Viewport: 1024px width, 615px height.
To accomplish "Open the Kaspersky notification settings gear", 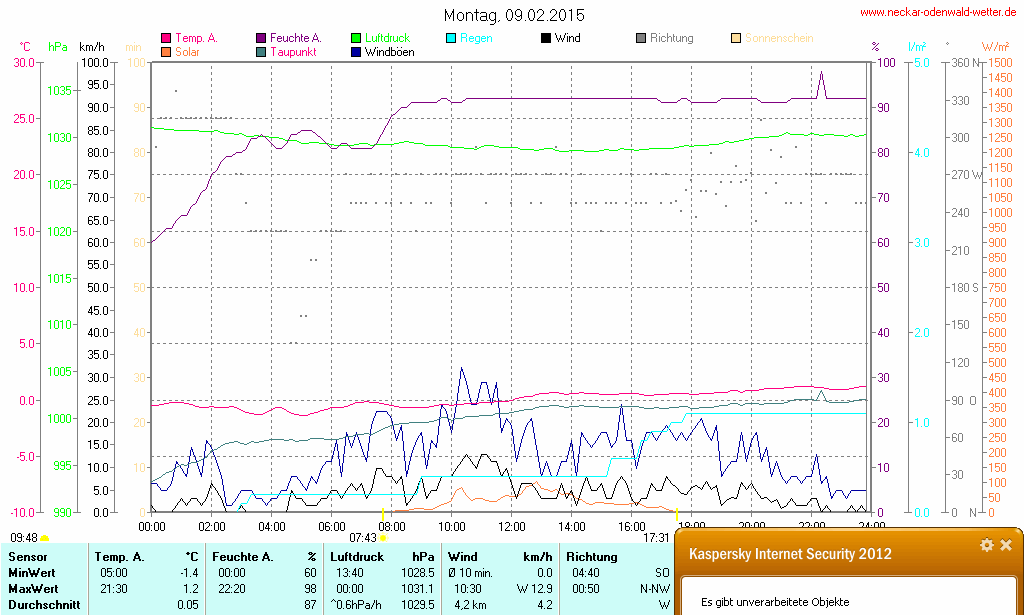I will tap(987, 545).
